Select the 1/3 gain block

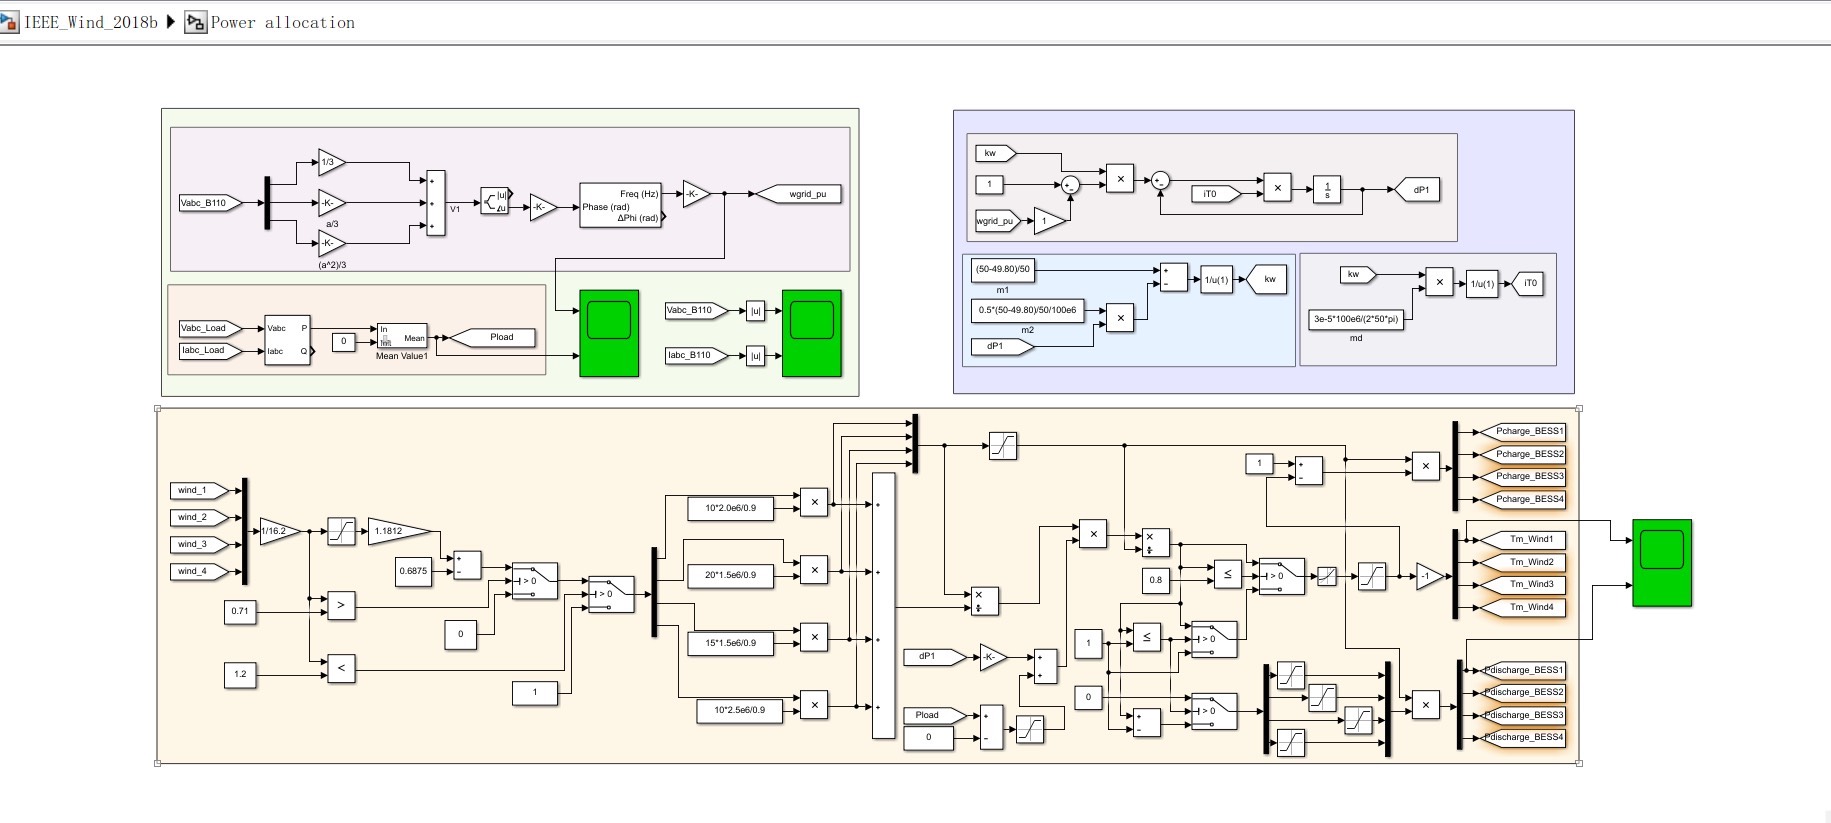click(x=331, y=162)
